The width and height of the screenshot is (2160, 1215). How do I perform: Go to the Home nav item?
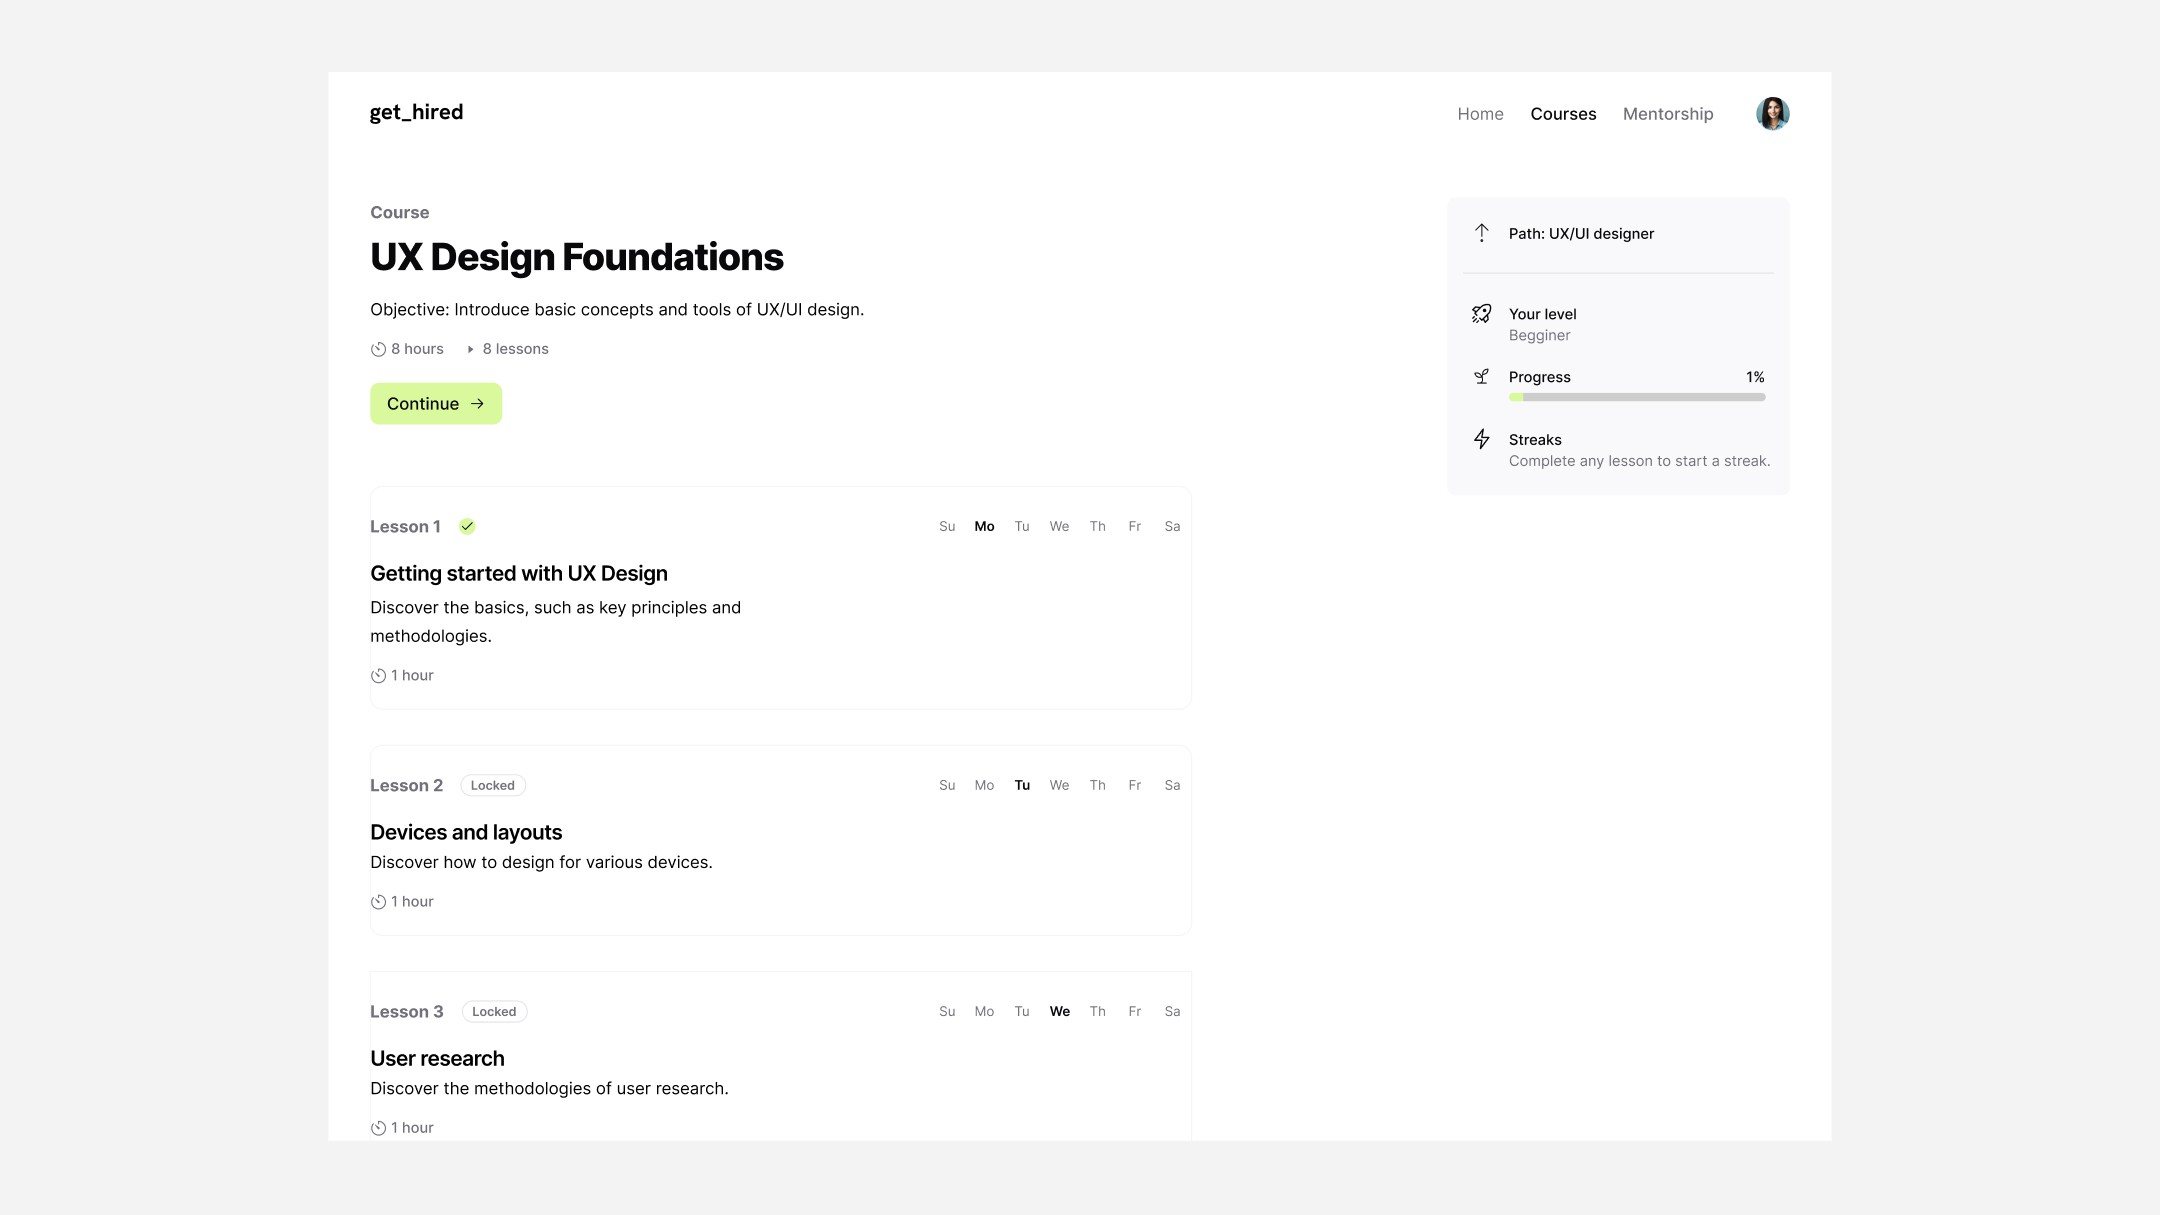[x=1480, y=114]
